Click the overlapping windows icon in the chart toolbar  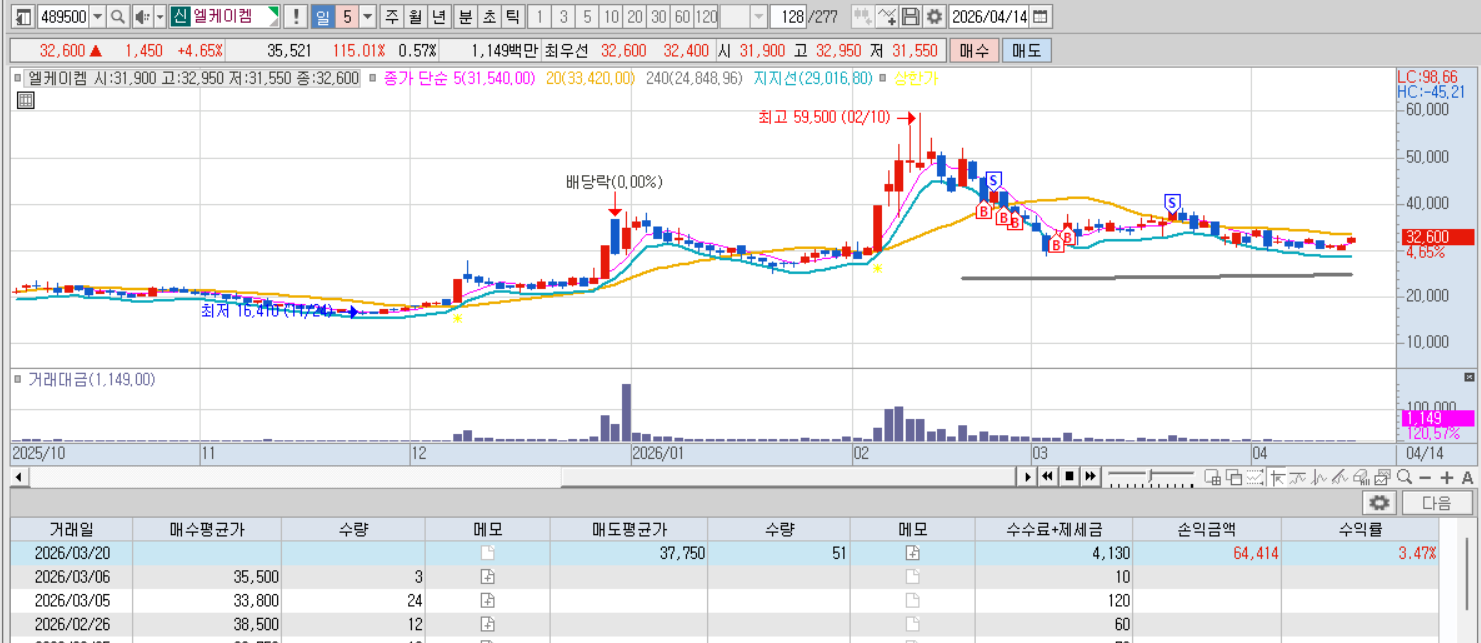tap(1234, 477)
